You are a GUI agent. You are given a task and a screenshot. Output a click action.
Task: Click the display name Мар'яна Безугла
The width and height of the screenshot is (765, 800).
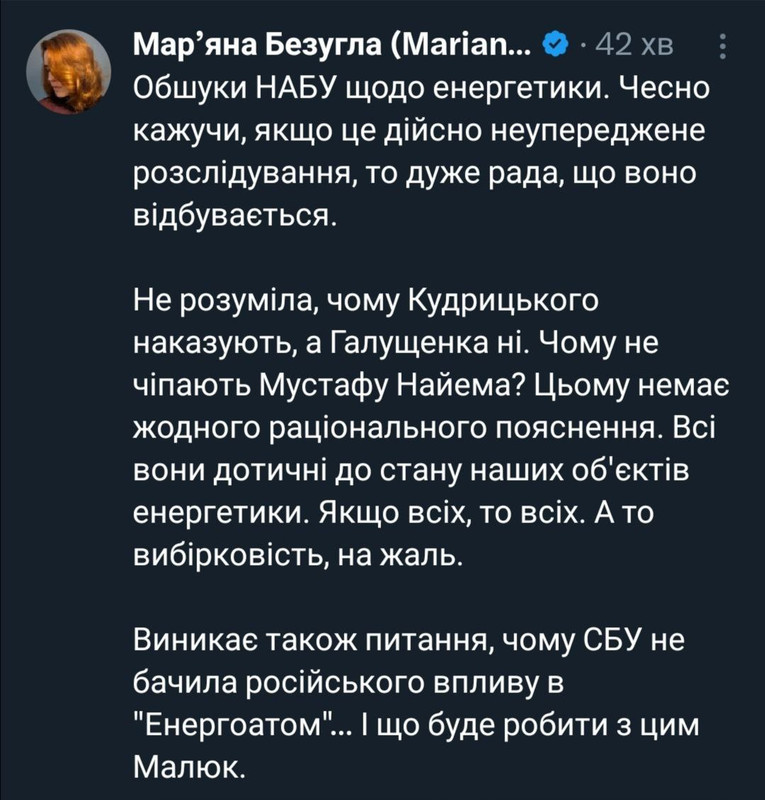click(x=257, y=46)
